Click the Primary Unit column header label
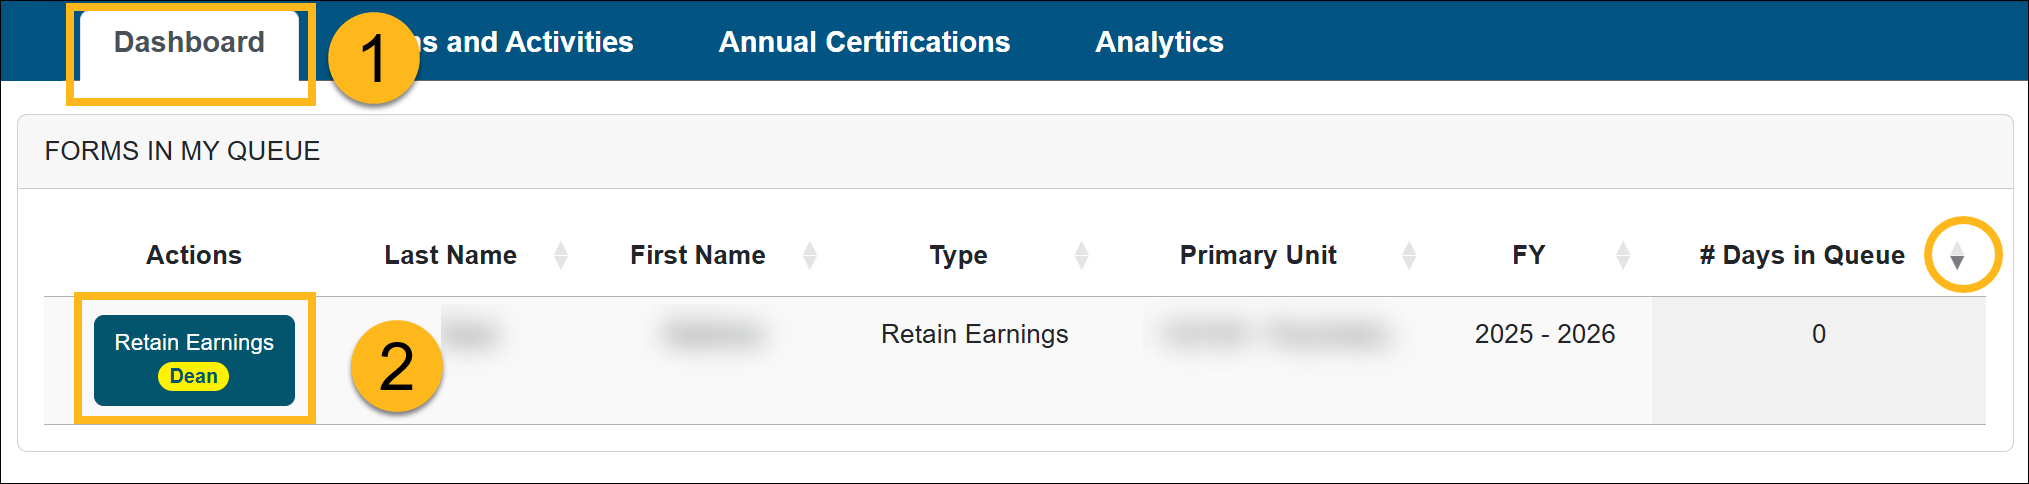 coord(1257,256)
